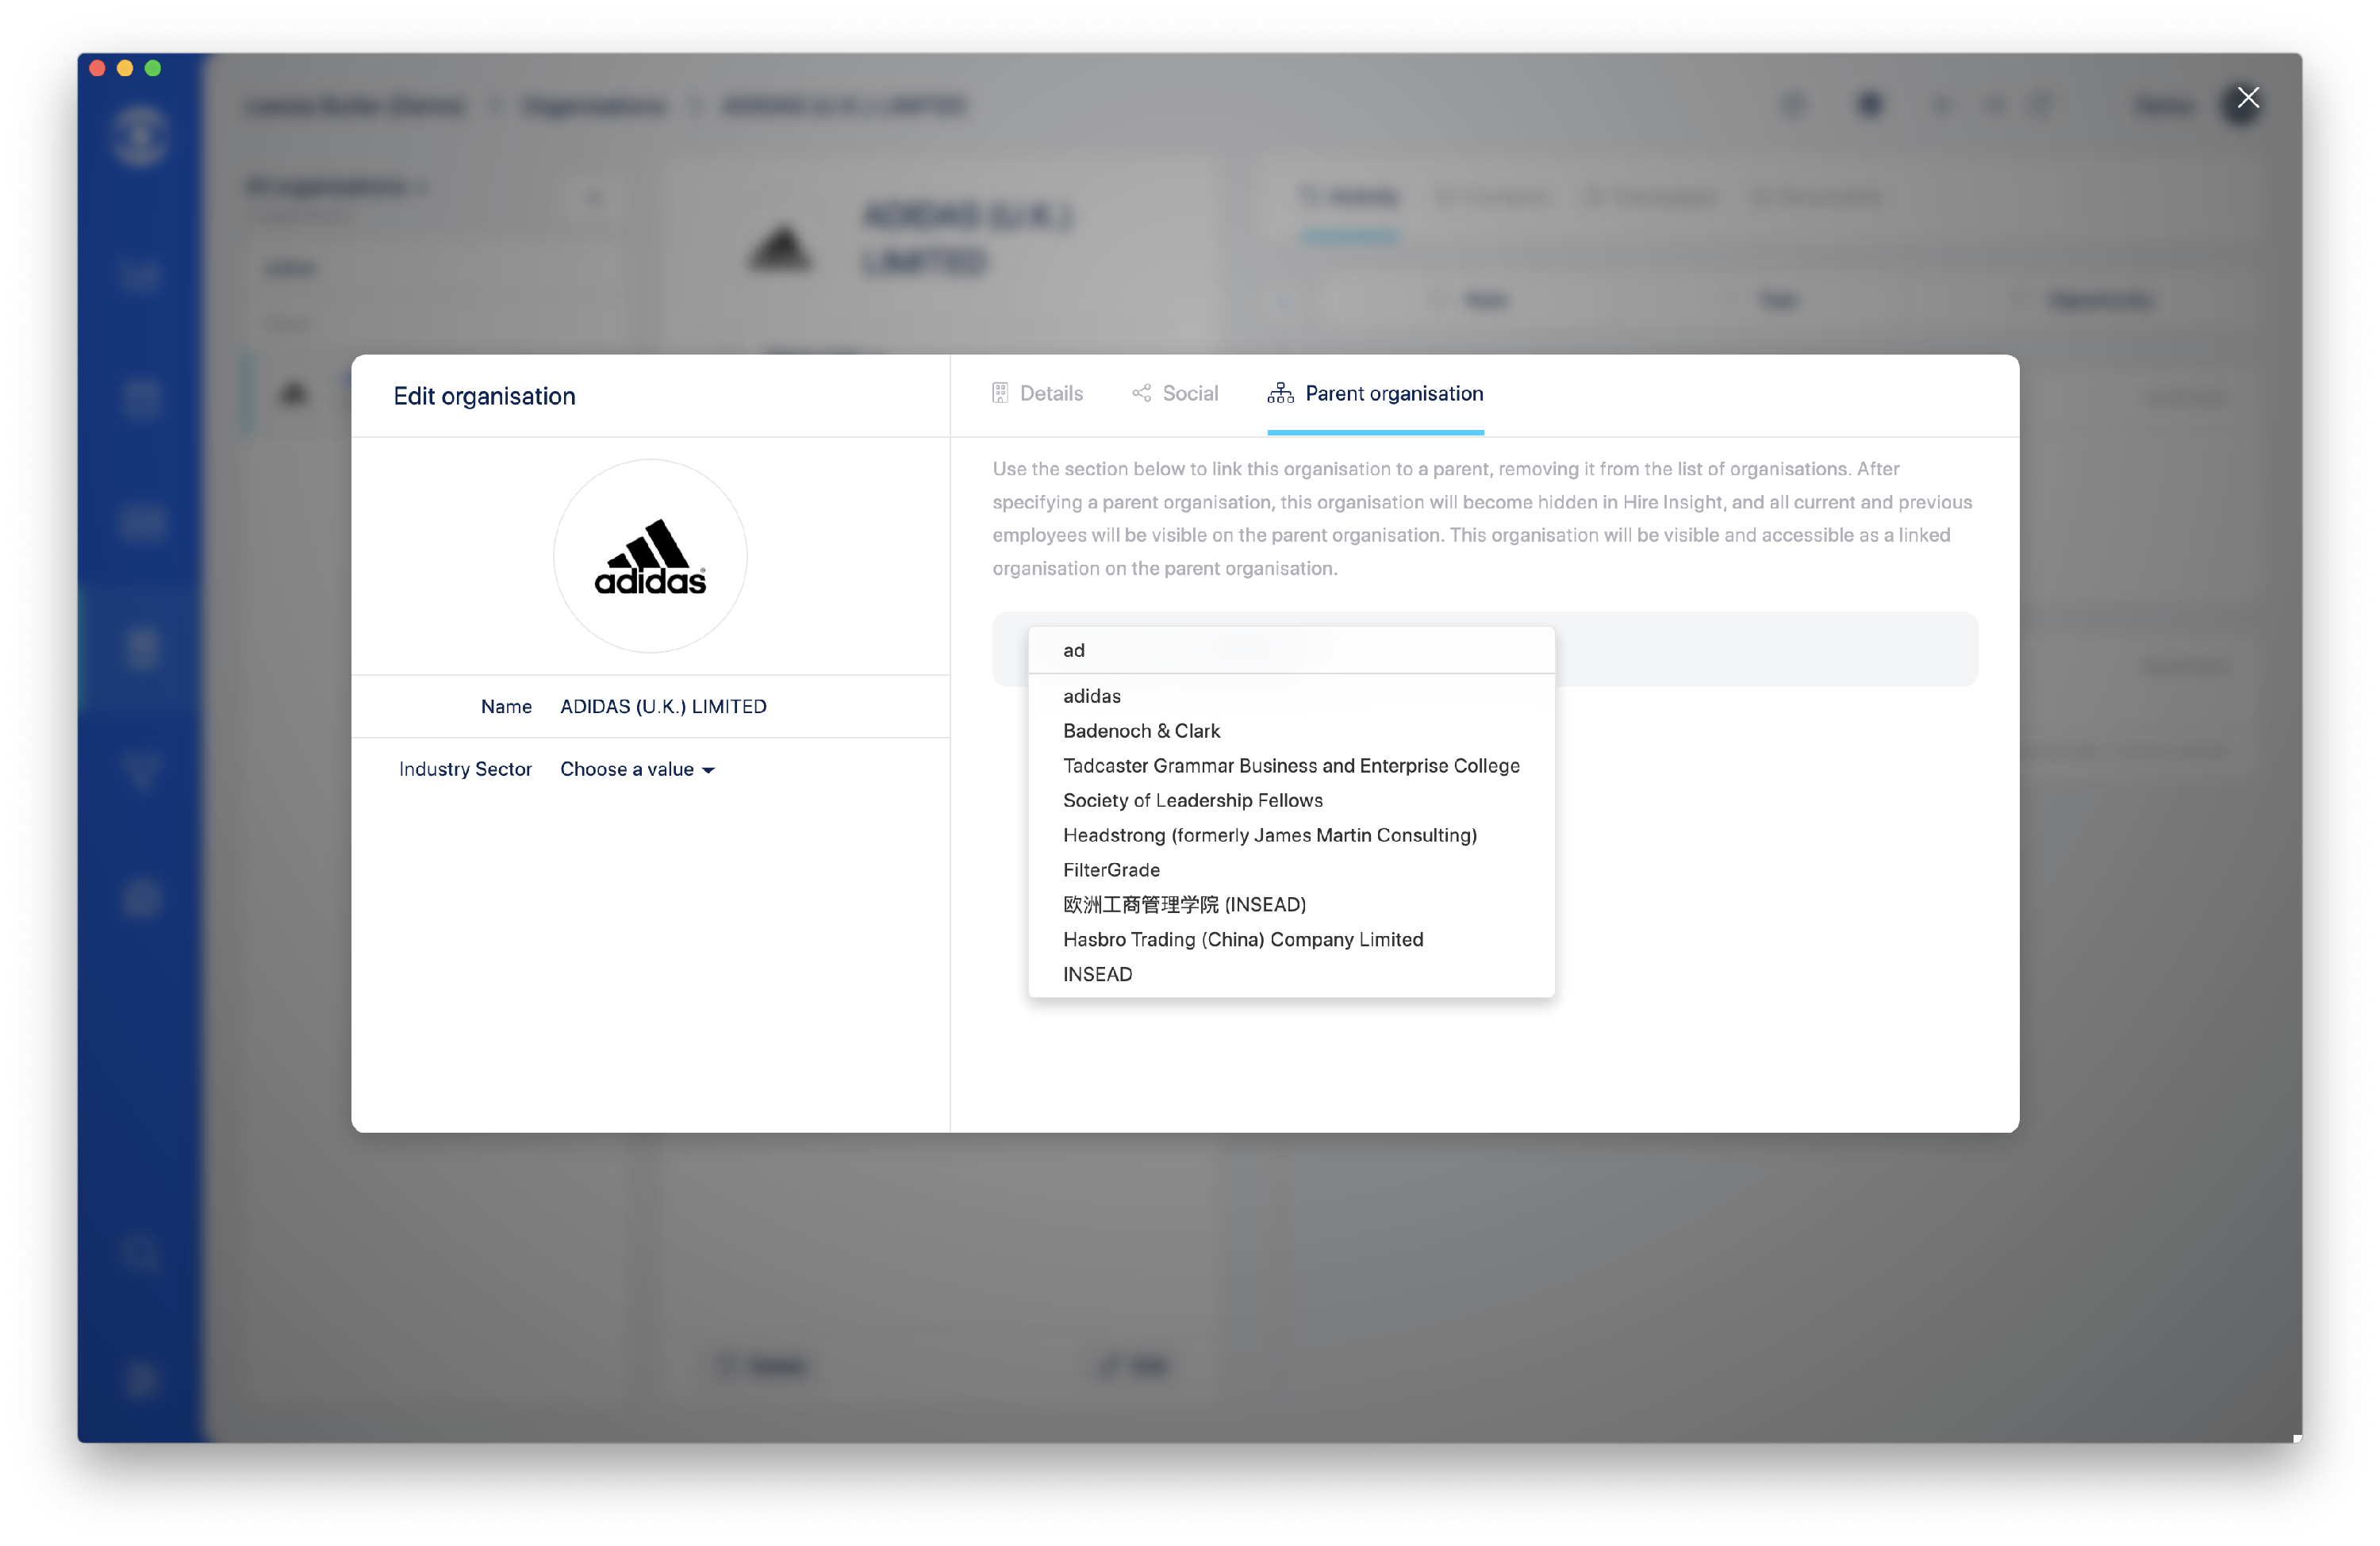The height and width of the screenshot is (1546, 2380).
Task: Close the modal with the X icon
Action: click(x=2248, y=98)
